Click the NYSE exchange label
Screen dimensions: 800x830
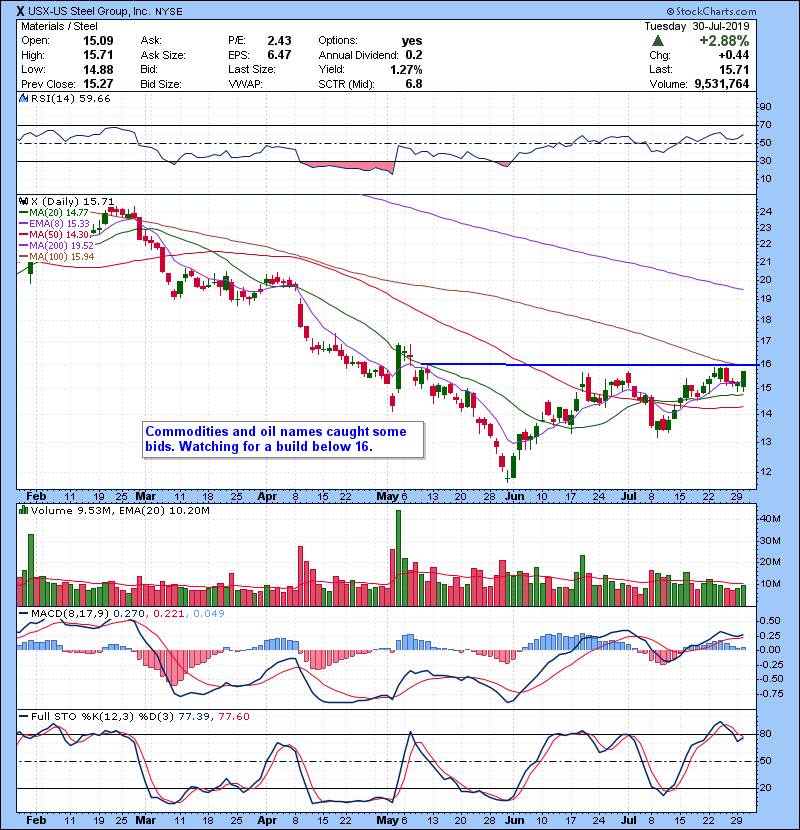(169, 12)
